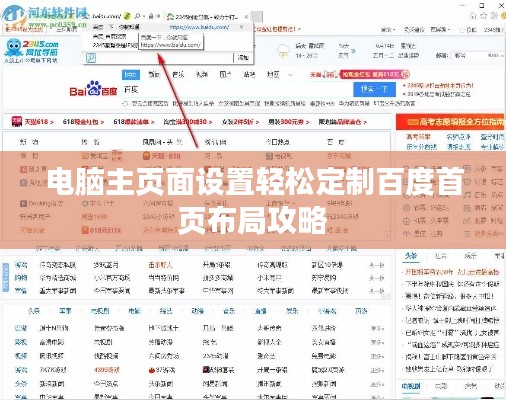Image resolution: width=506 pixels, height=400 pixels.
Task: Open the red 4399游戏 link
Action: pyautogui.click(x=107, y=370)
